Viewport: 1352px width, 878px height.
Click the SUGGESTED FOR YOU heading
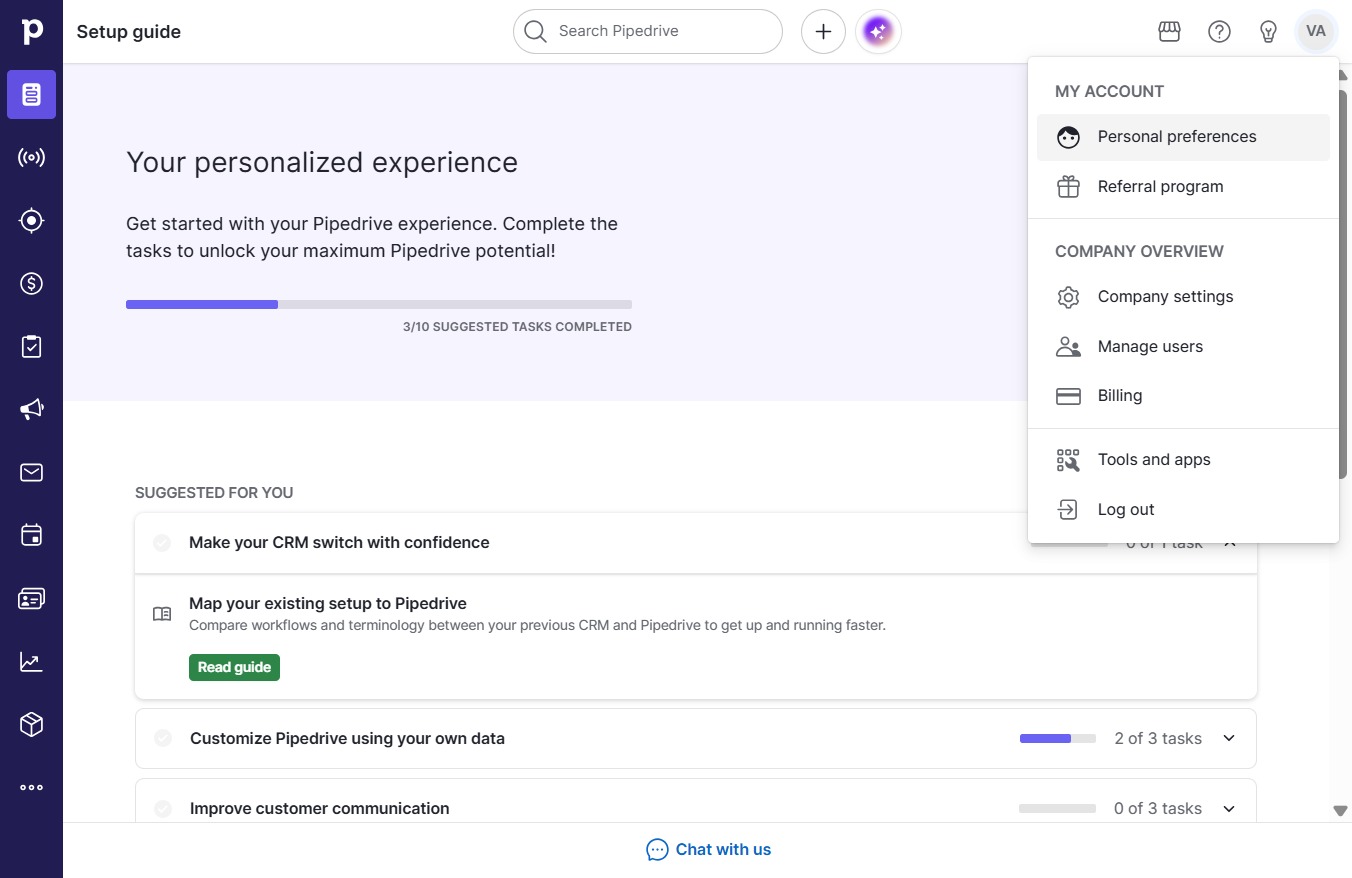(214, 493)
